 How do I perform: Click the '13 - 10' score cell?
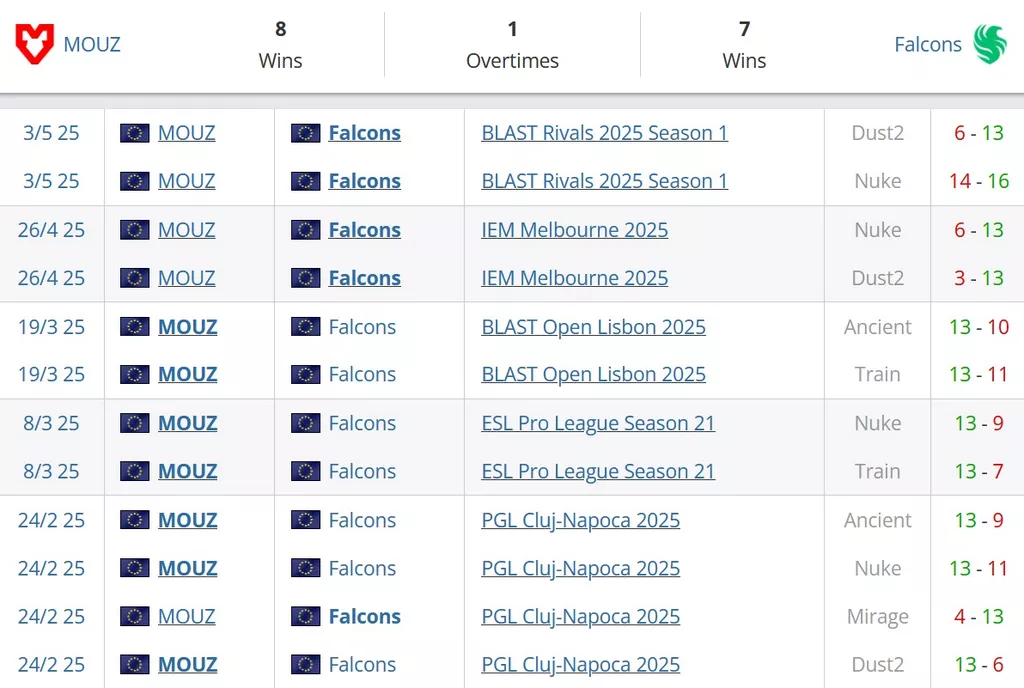979,326
